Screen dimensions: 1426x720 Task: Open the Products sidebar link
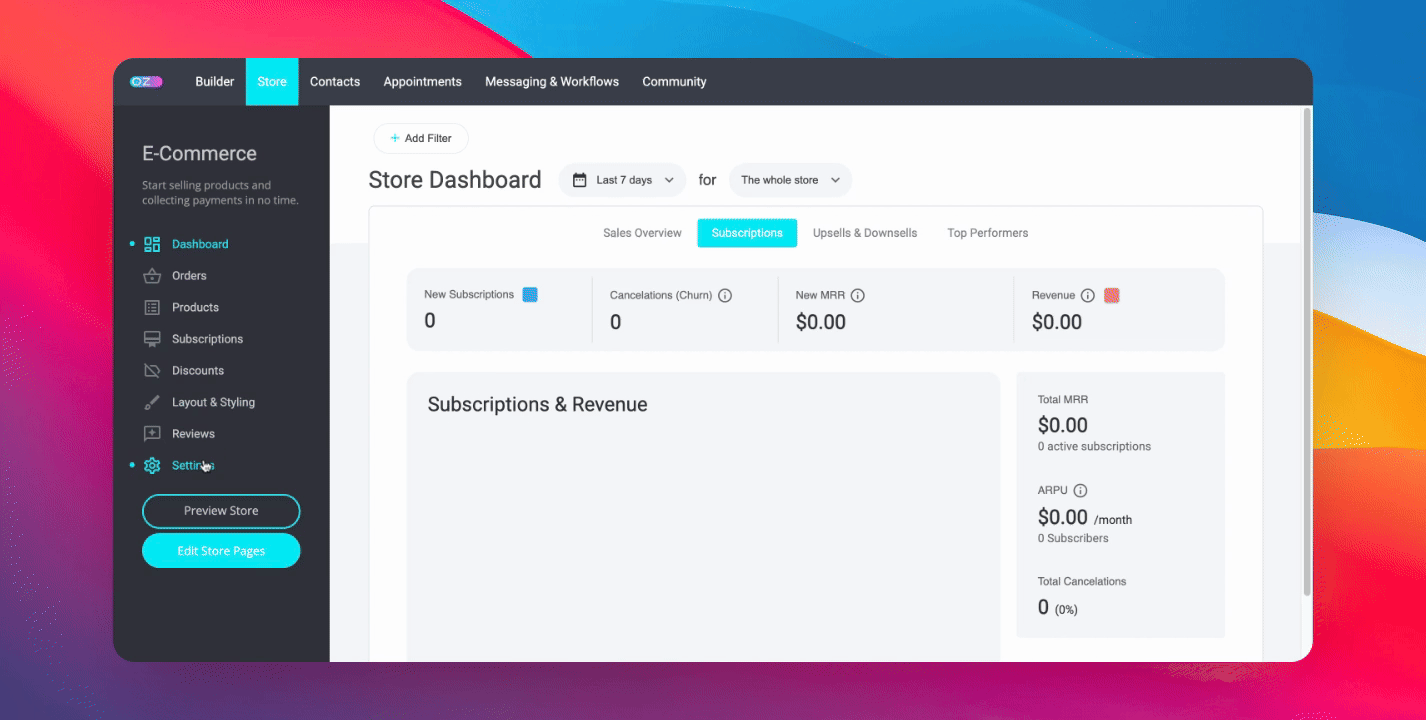coord(195,307)
